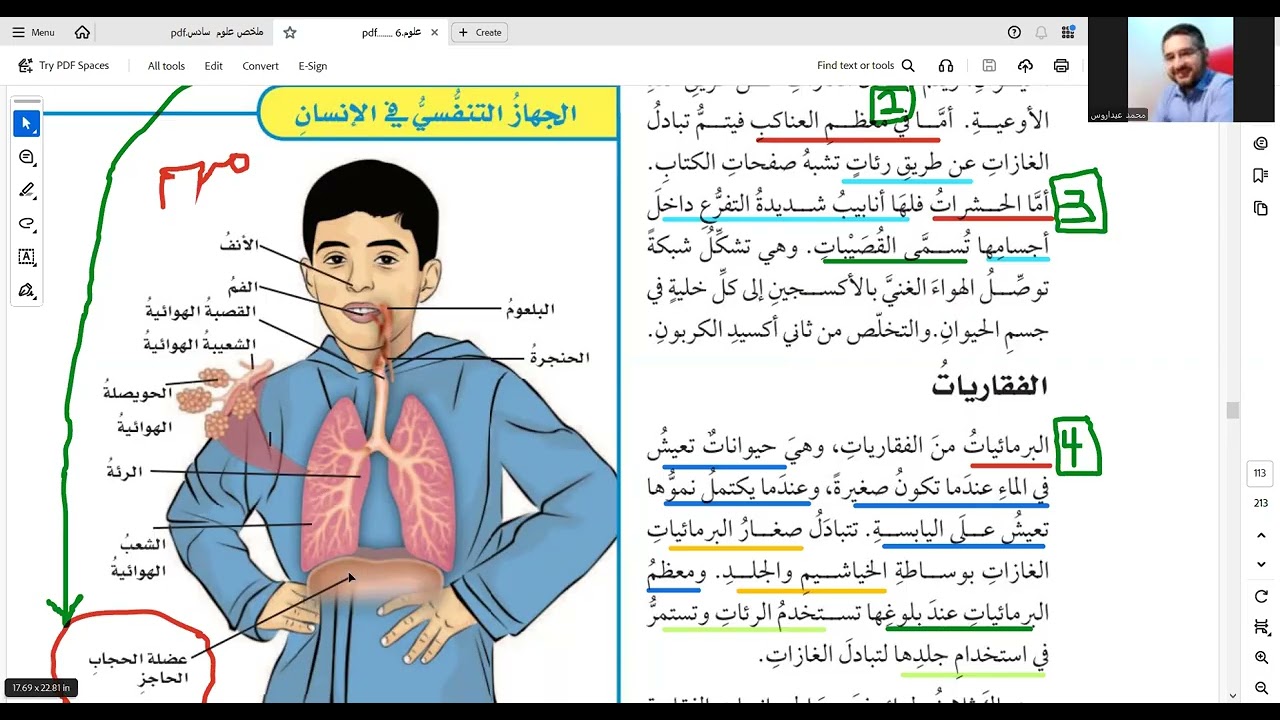This screenshot has height=720, width=1280.
Task: Grab the quick toolbar drag handle
Action: [x=27, y=101]
